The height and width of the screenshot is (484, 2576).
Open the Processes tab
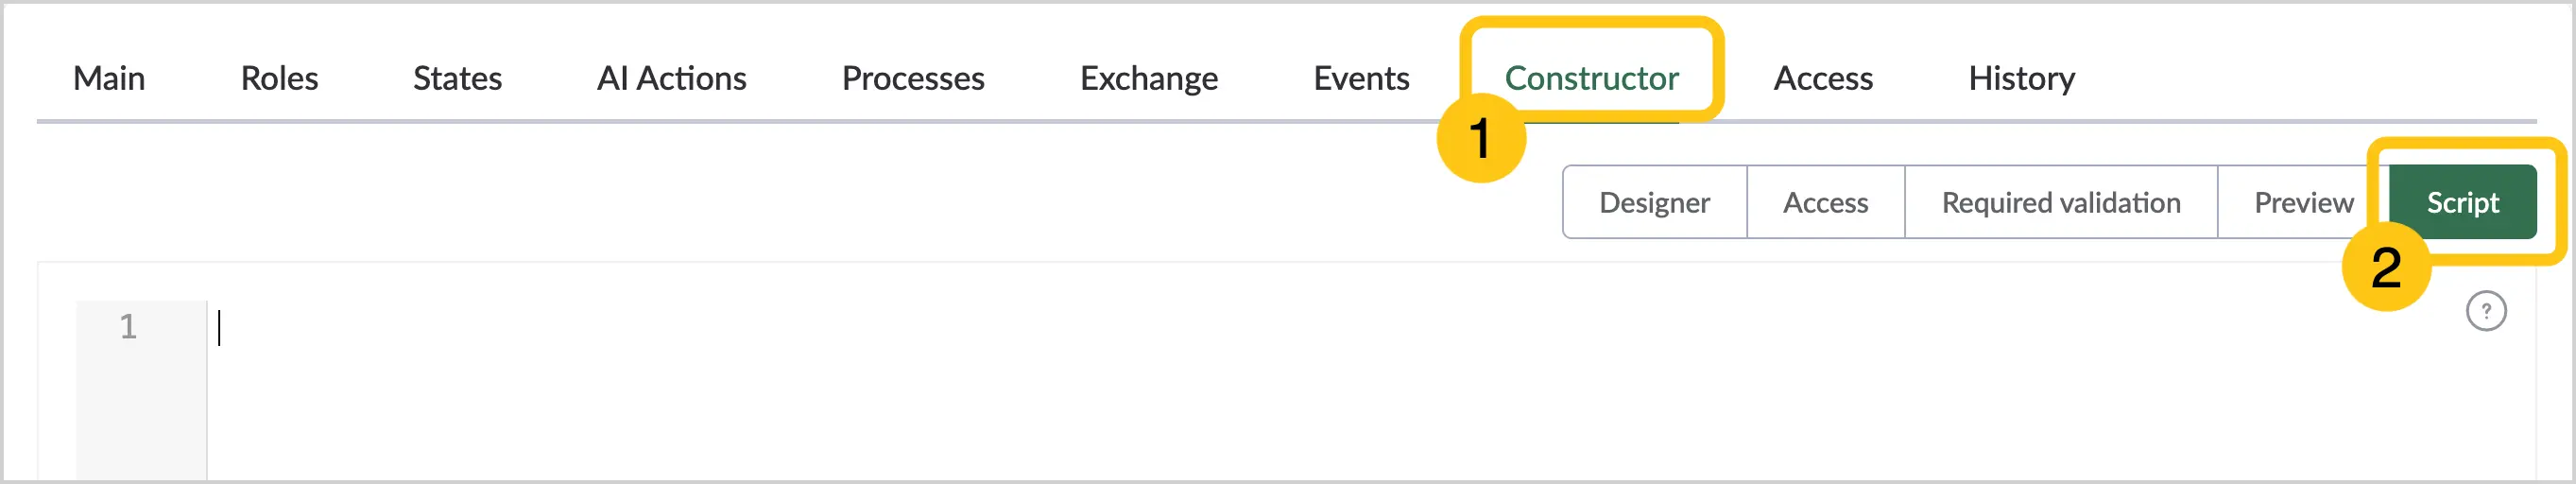pos(913,78)
